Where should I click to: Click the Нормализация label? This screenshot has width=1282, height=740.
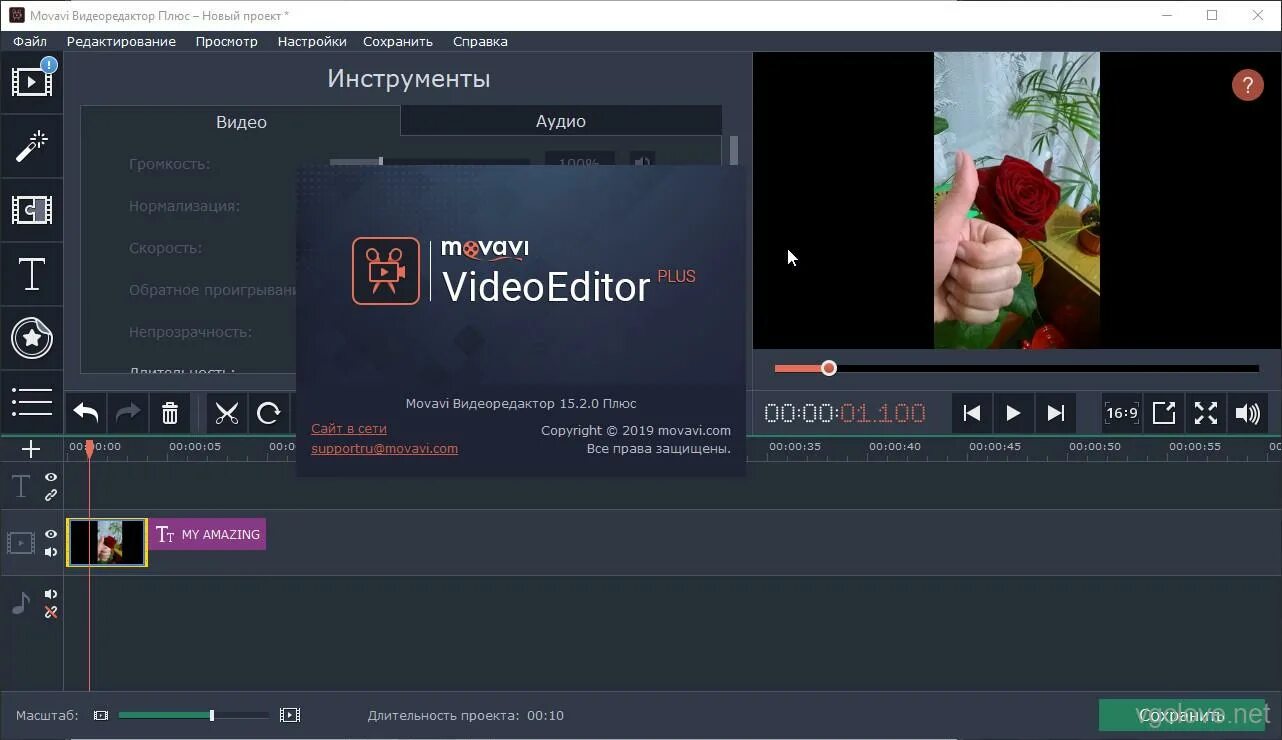click(x=184, y=206)
